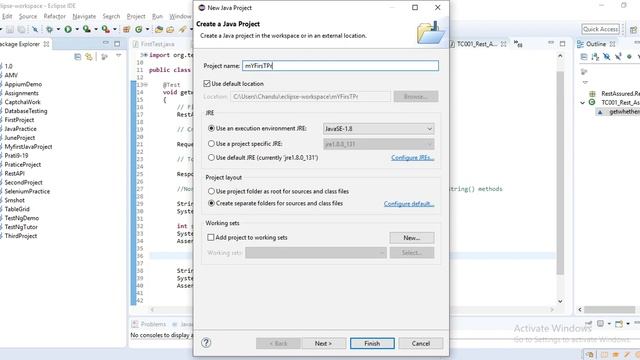The image size is (640, 360).
Task: Open the External Tools dropdown arrow
Action: coord(115,29)
